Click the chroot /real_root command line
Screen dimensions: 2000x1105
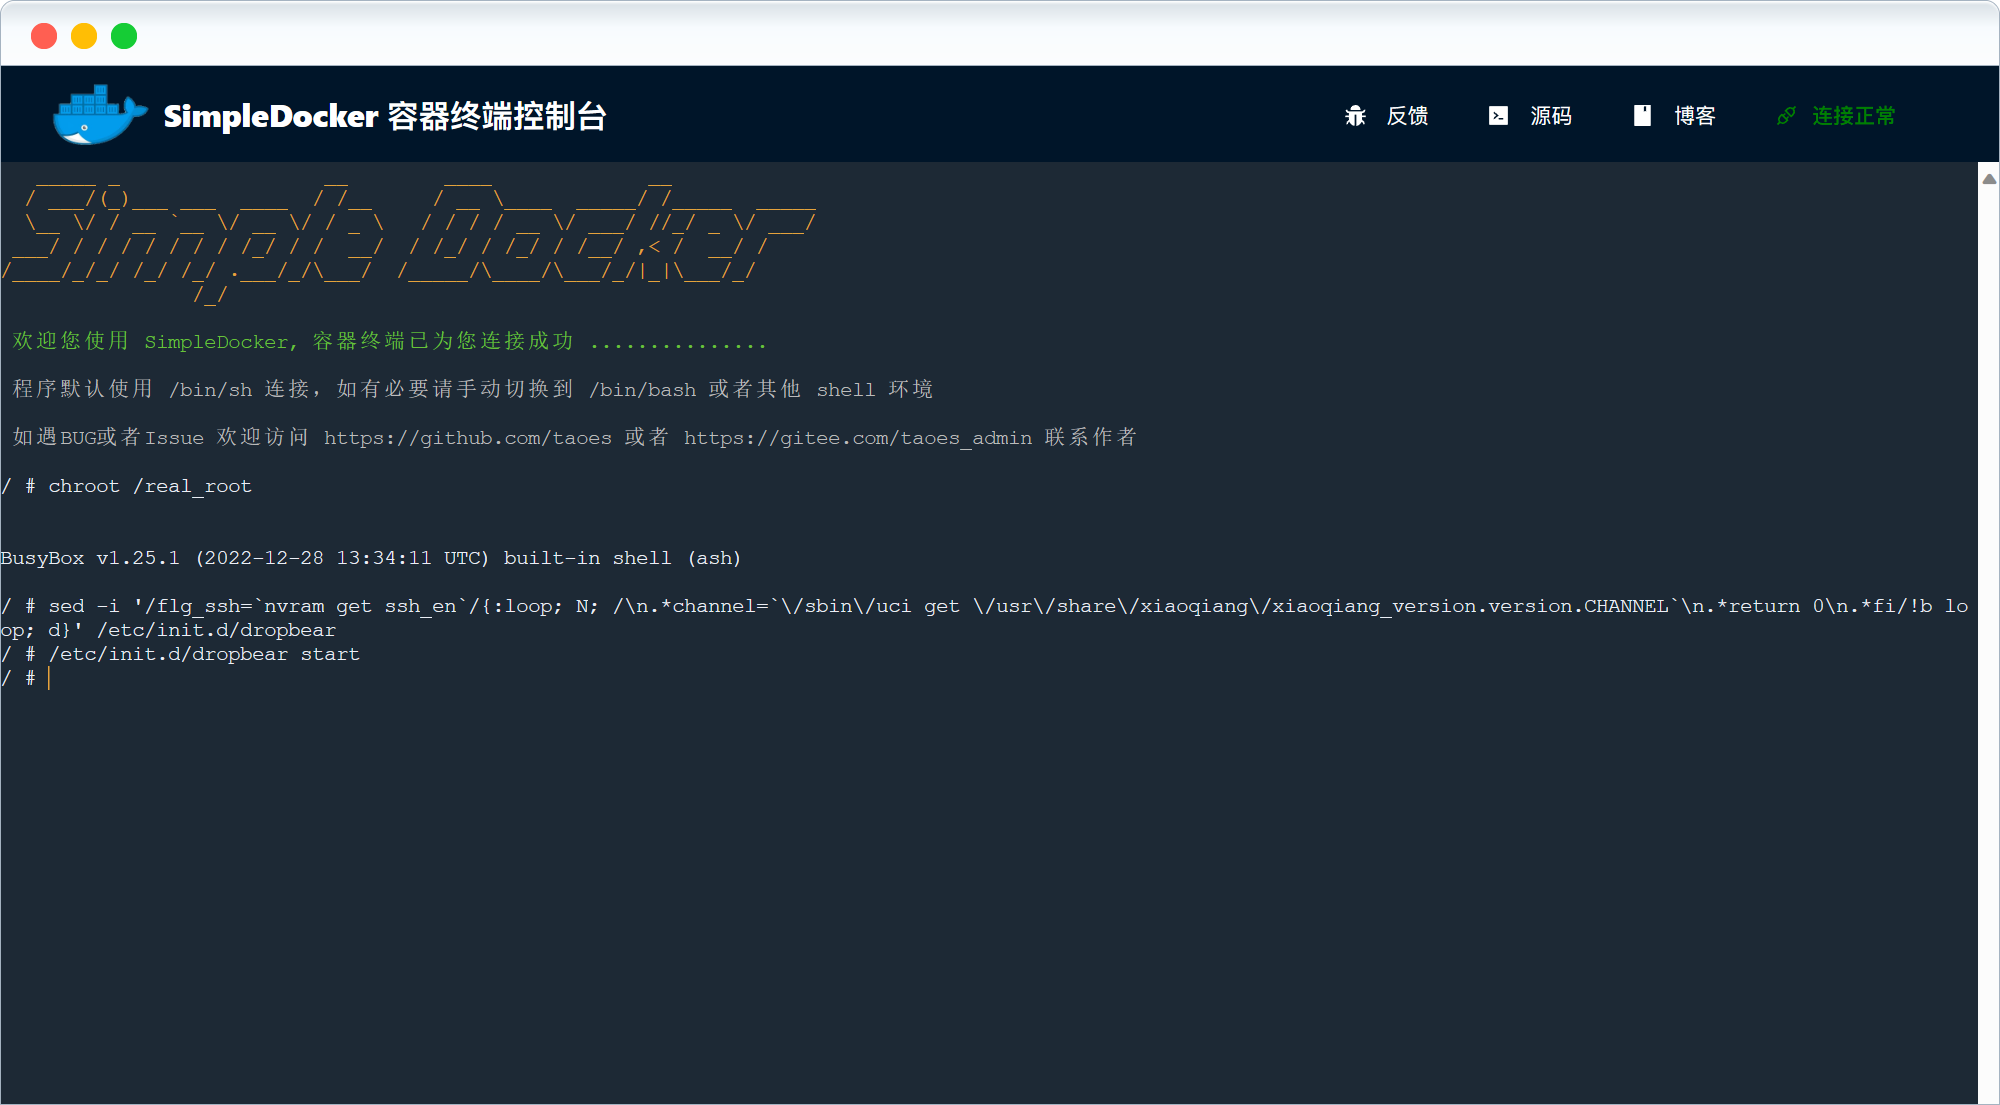(x=150, y=486)
